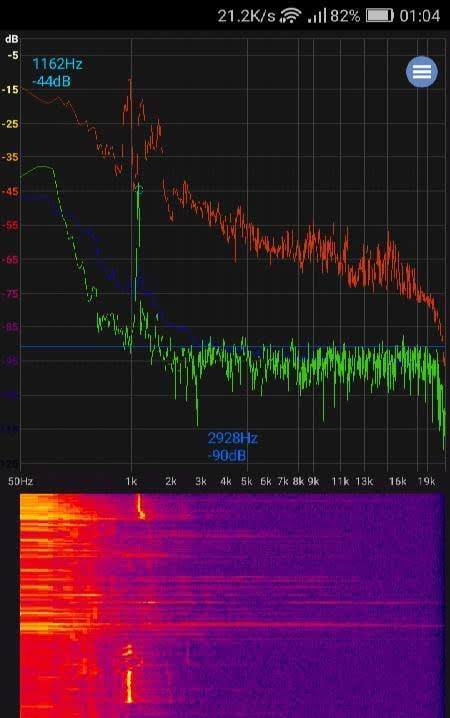The width and height of the screenshot is (450, 718).
Task: Tap the dB unit label on axis
Action: 11,39
